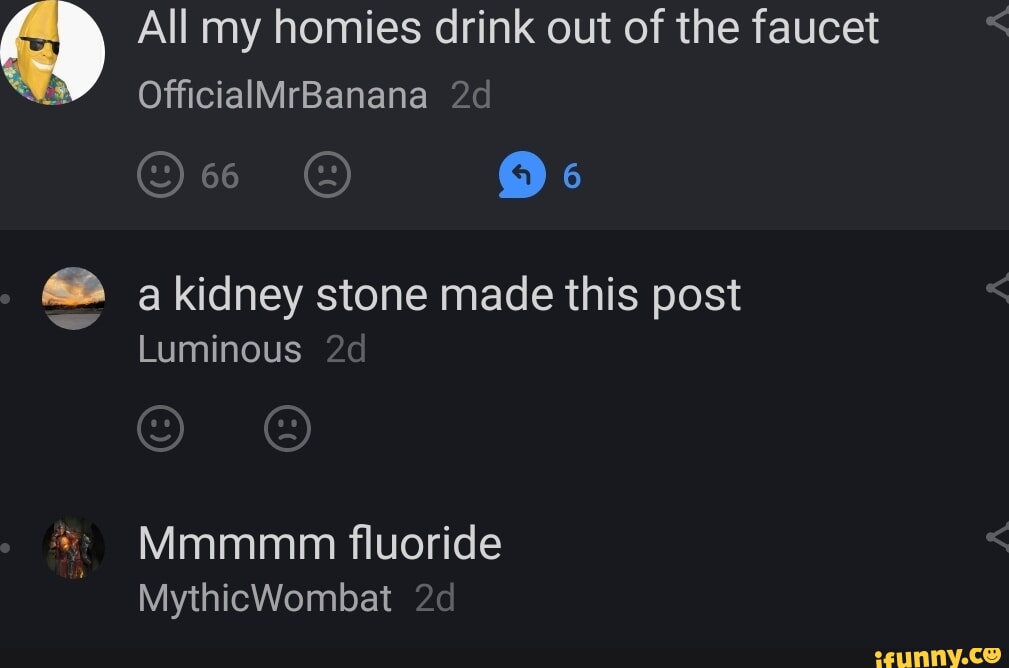Viewport: 1009px width, 668px height.
Task: Toggle the smile reaction on the kidney stone comment
Action: coord(161,428)
